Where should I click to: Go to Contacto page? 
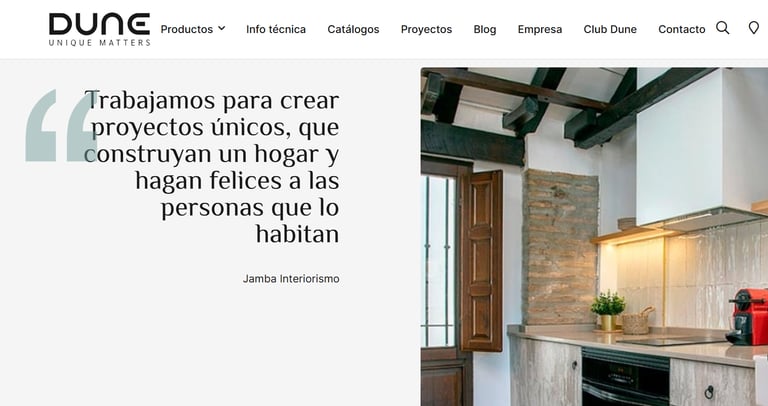(681, 29)
